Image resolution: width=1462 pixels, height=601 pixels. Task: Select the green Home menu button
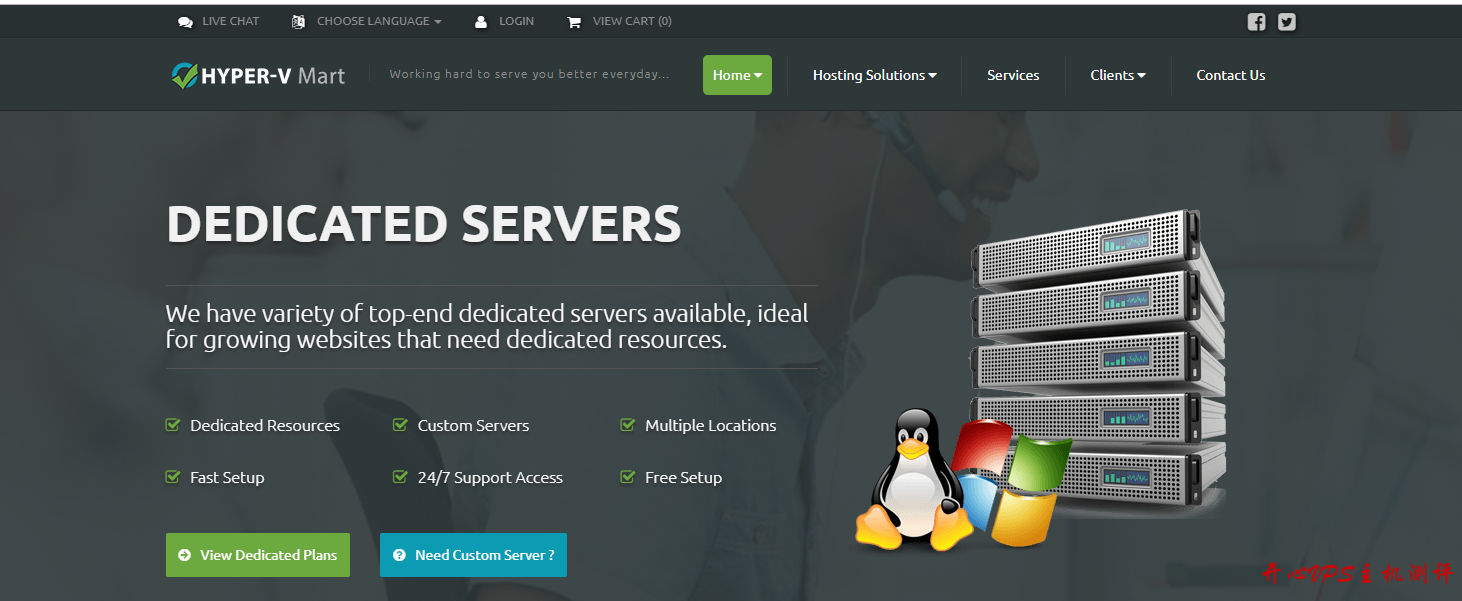tap(737, 75)
